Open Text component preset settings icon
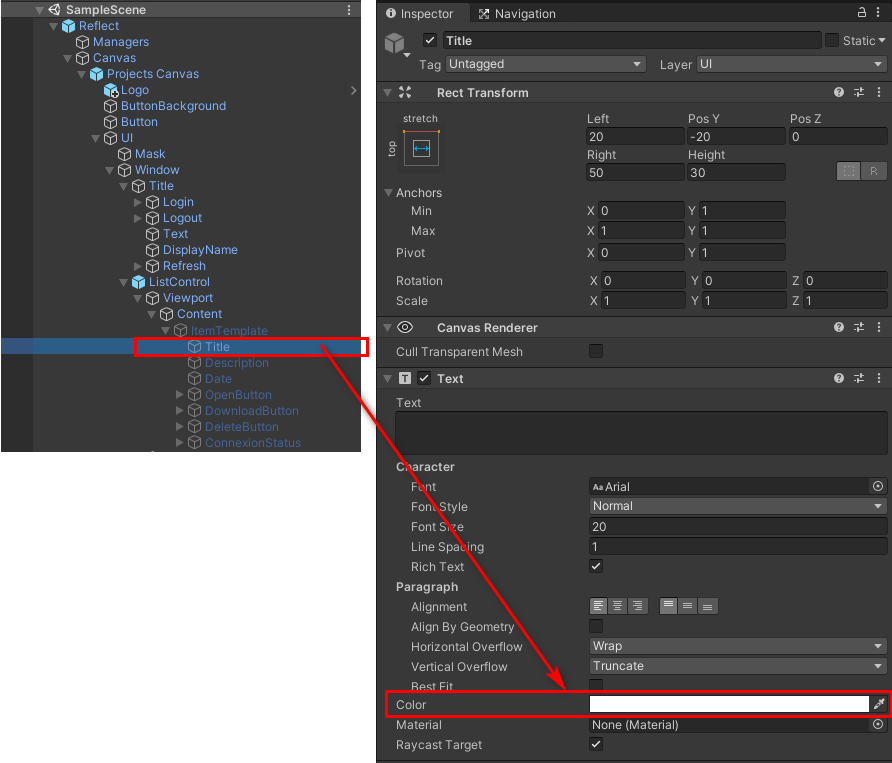The image size is (892, 763). [858, 379]
